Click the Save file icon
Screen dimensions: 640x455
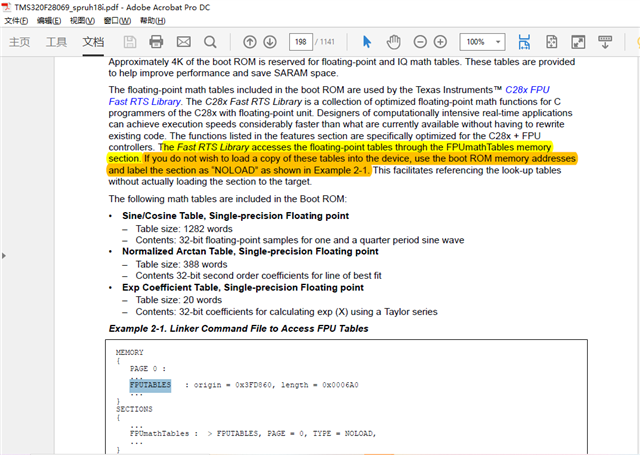(130, 42)
